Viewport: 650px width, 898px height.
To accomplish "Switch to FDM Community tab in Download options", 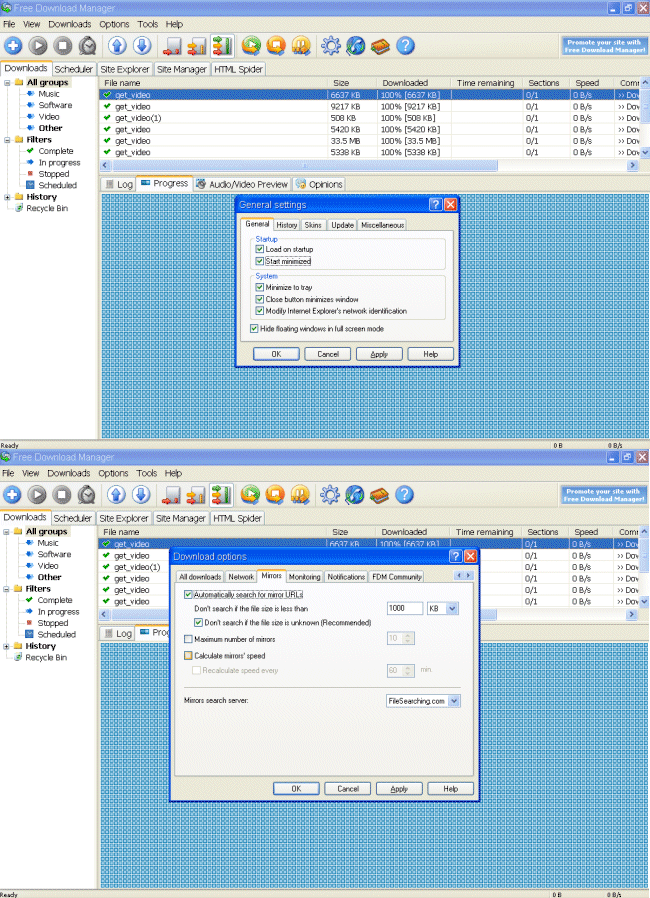I will pos(397,577).
